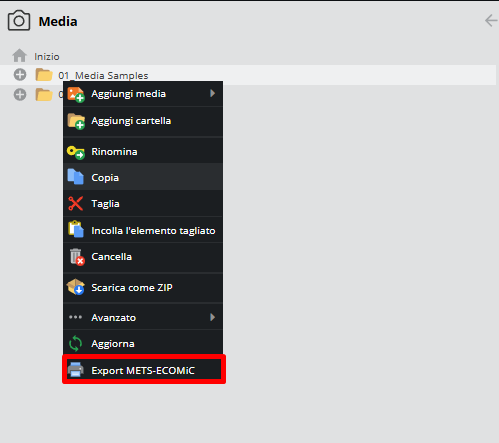Click the Cancella trash can icon
499x443 pixels.
pos(77,257)
